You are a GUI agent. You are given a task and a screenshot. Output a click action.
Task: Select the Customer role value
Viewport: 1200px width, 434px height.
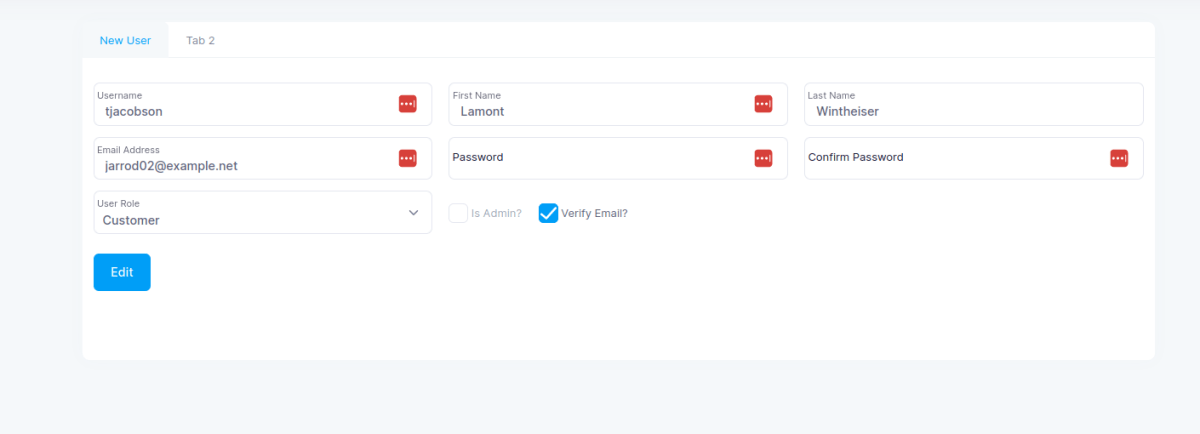131,220
